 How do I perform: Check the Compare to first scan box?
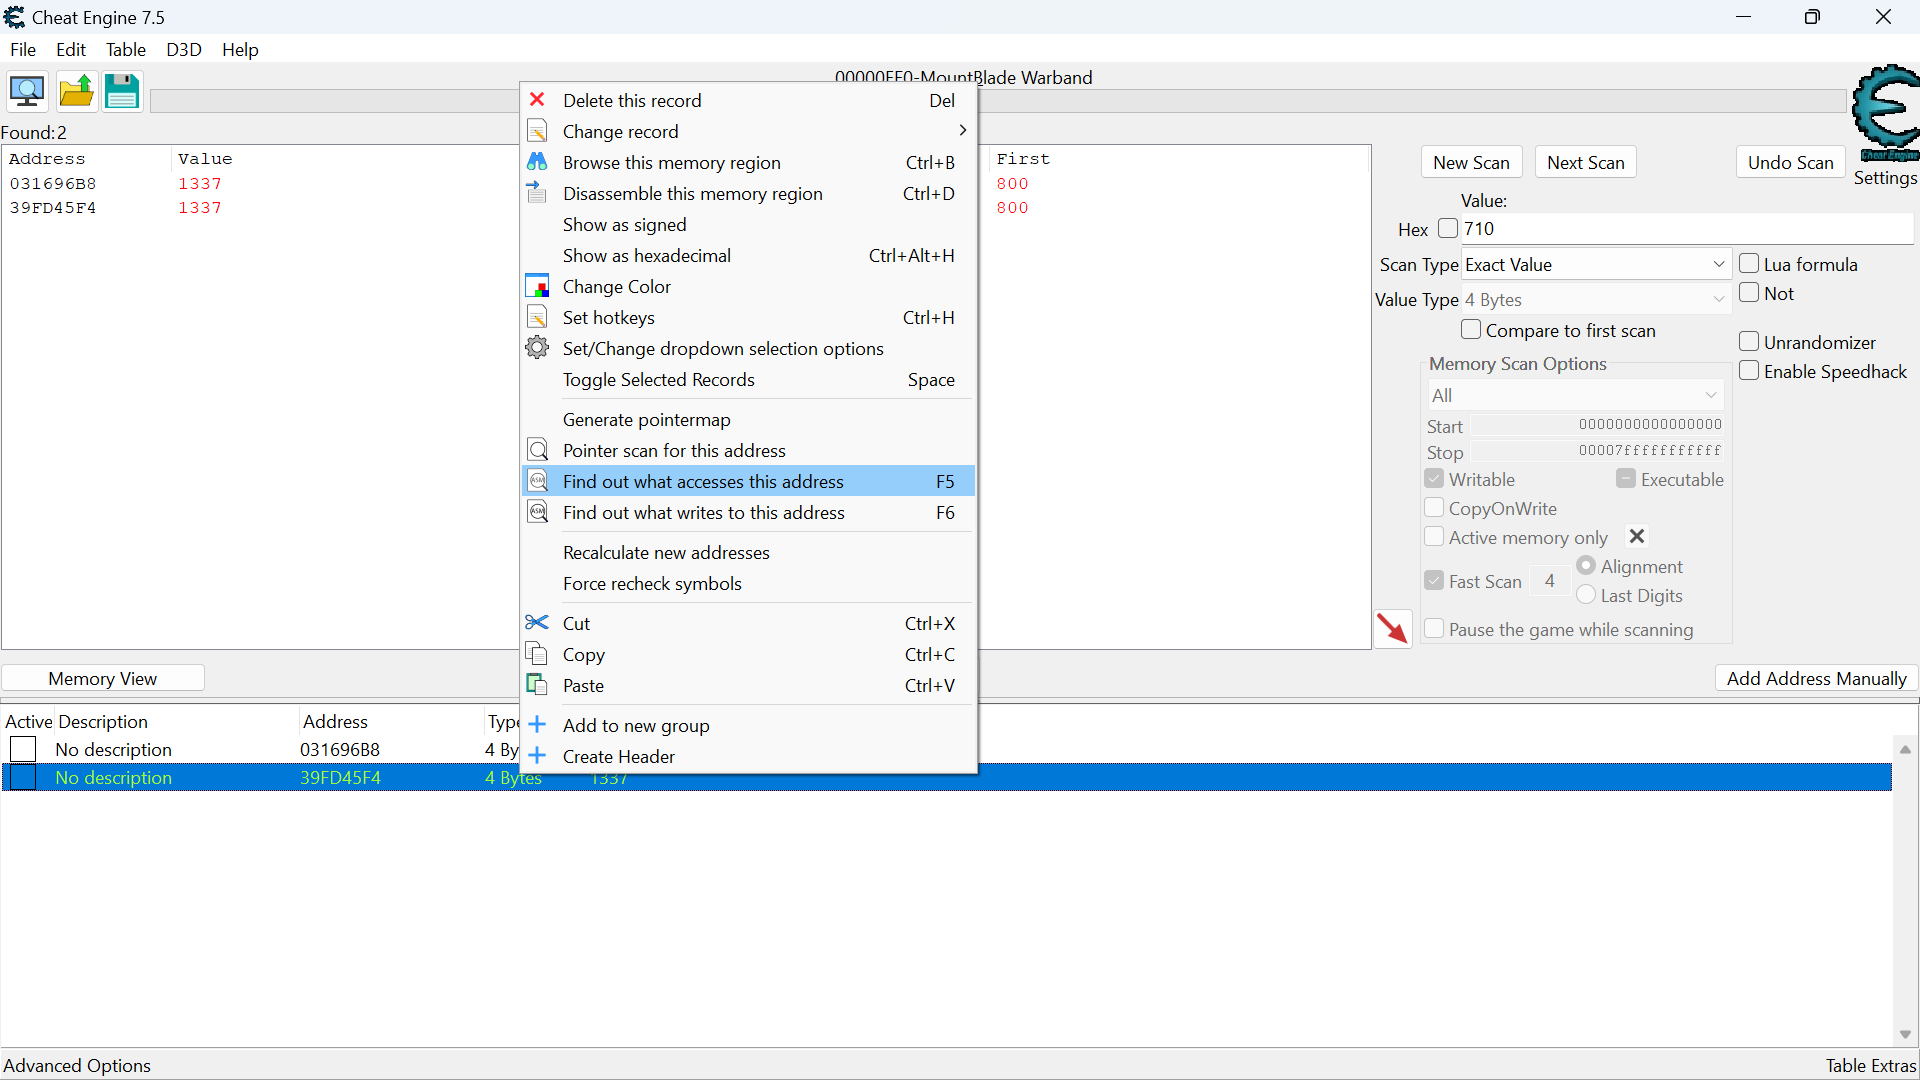pos(1471,330)
